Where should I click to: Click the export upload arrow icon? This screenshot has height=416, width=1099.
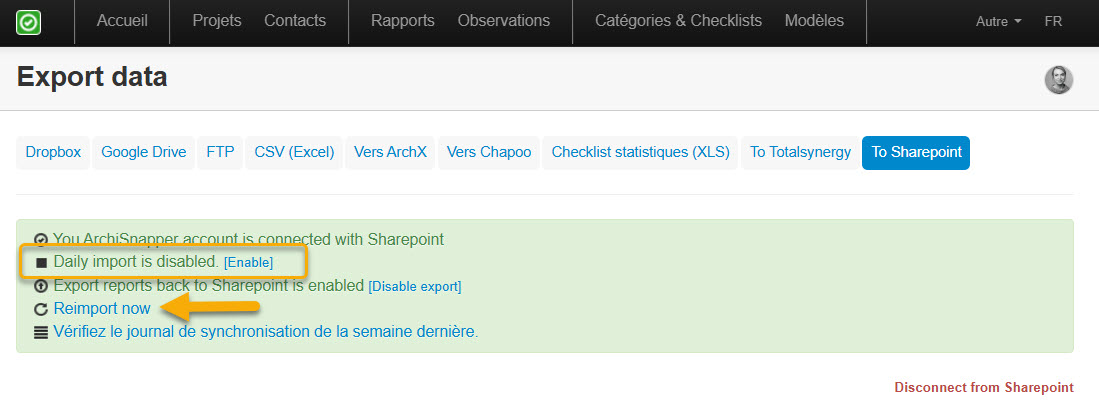coord(41,287)
